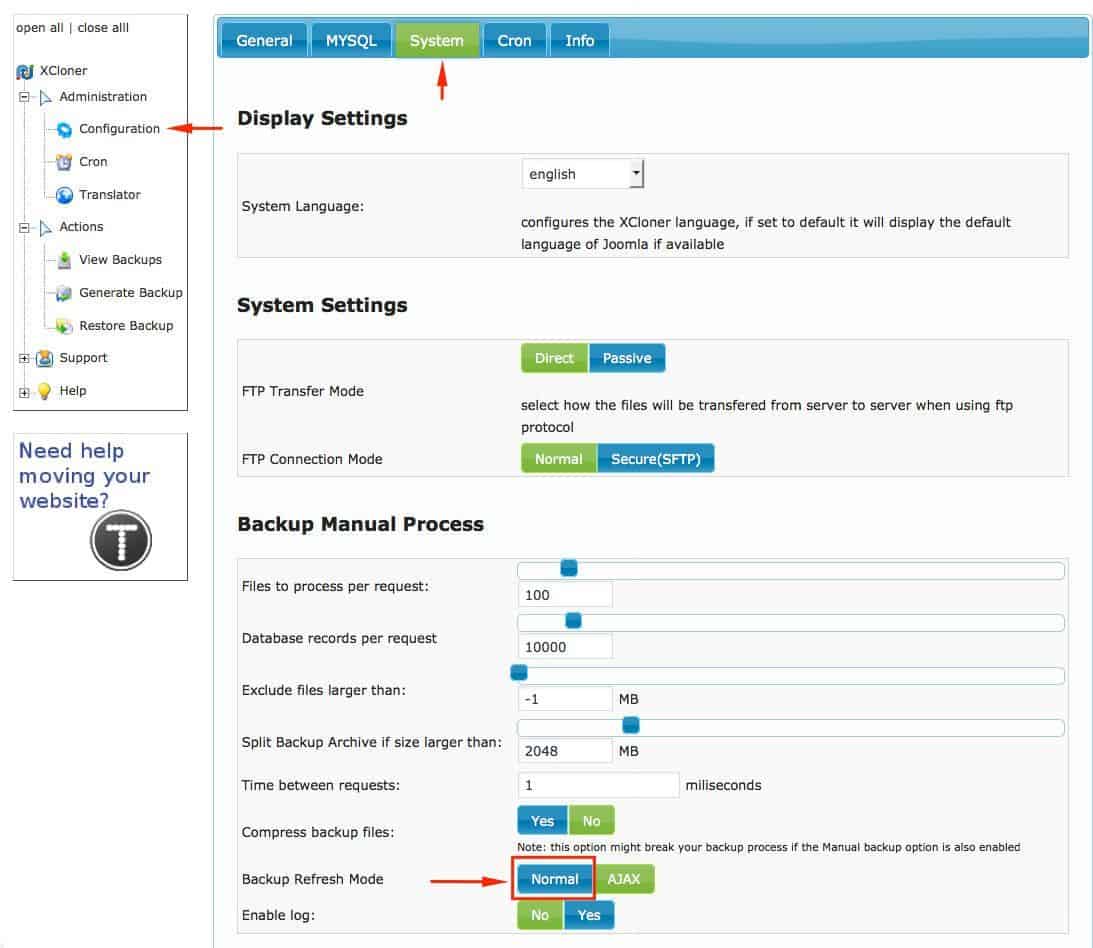Set Enable log to No
Screen dimensions: 1093x948
click(x=540, y=915)
